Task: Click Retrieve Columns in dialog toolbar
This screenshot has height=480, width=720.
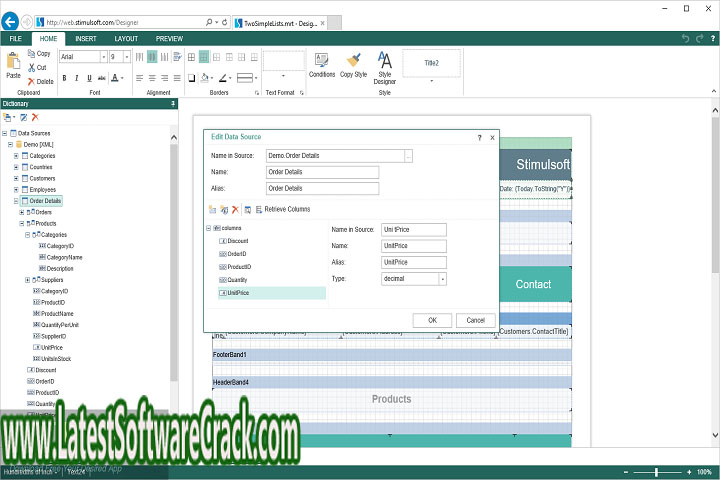Action: [x=283, y=209]
